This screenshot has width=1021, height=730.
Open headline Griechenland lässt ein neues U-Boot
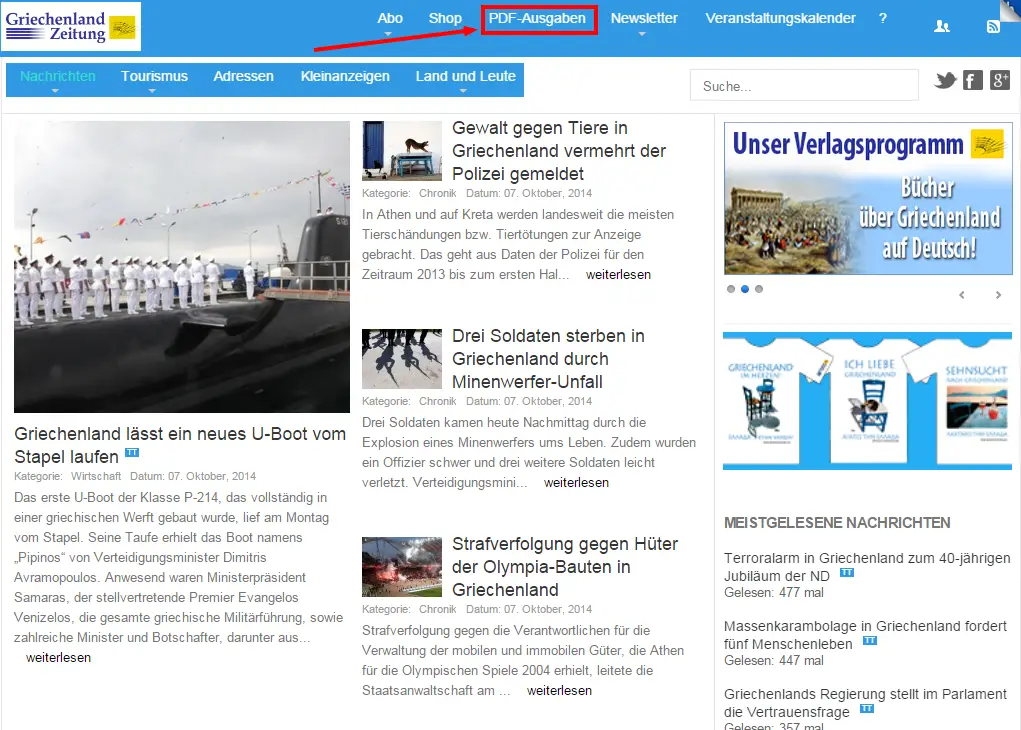[x=180, y=445]
